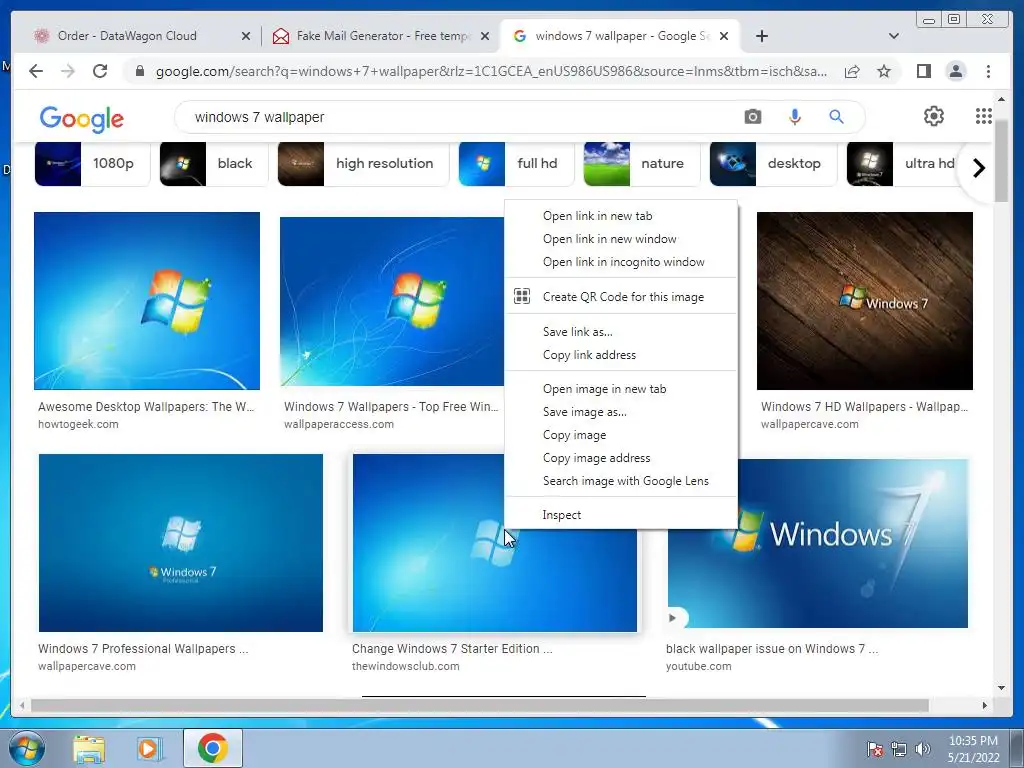Close the windows 7 wallpaper tab
The height and width of the screenshot is (768, 1024).
724,36
